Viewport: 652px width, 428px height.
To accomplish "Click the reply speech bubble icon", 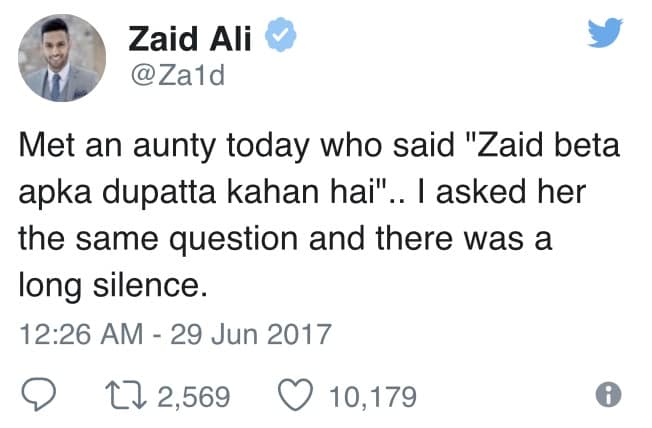I will pos(39,395).
